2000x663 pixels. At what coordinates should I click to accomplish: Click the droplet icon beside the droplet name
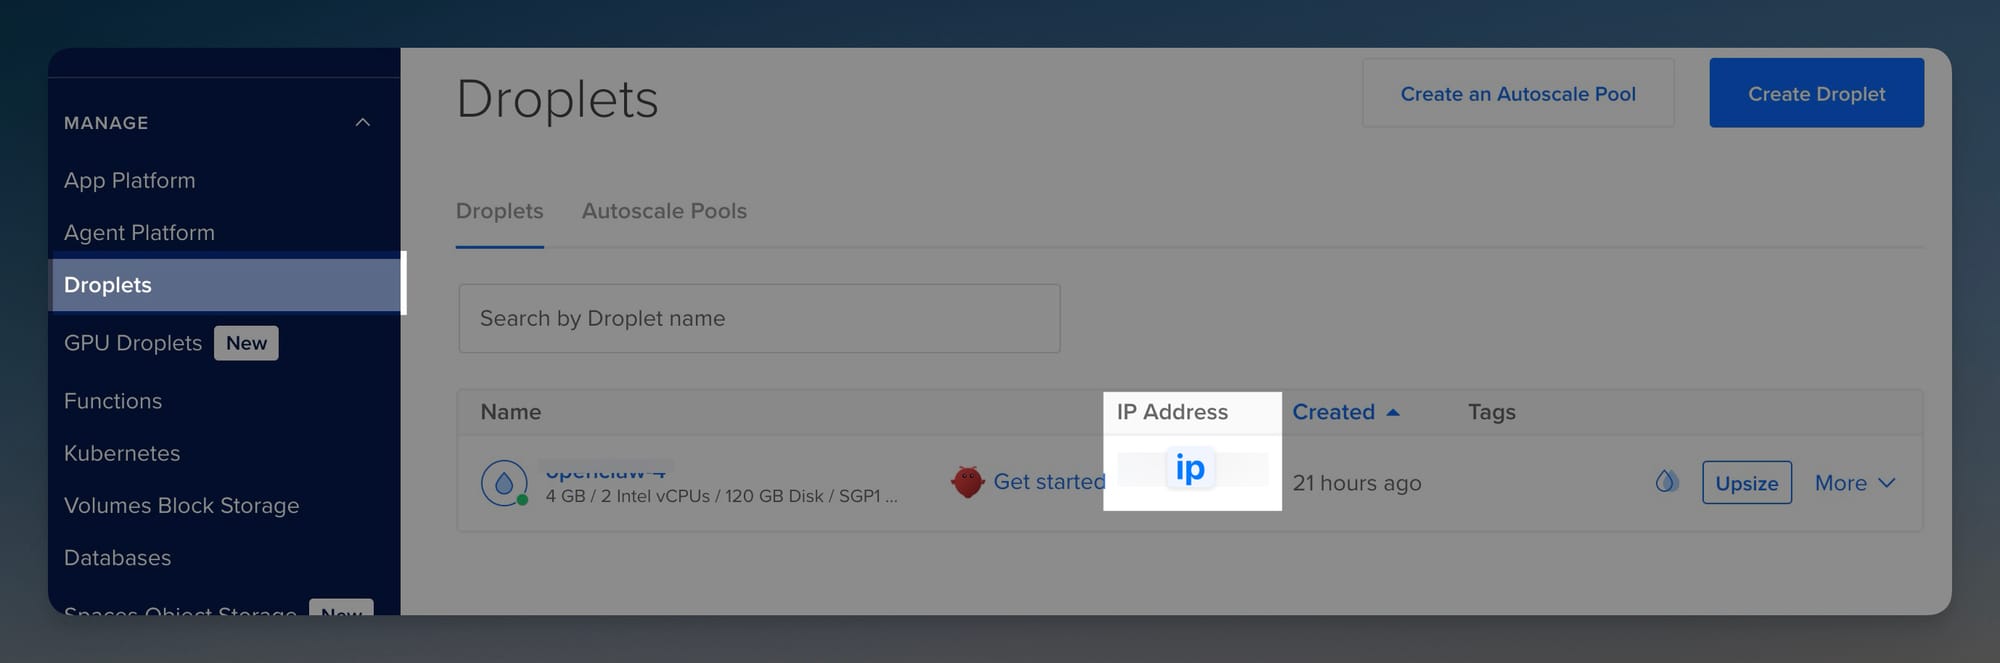(x=504, y=483)
